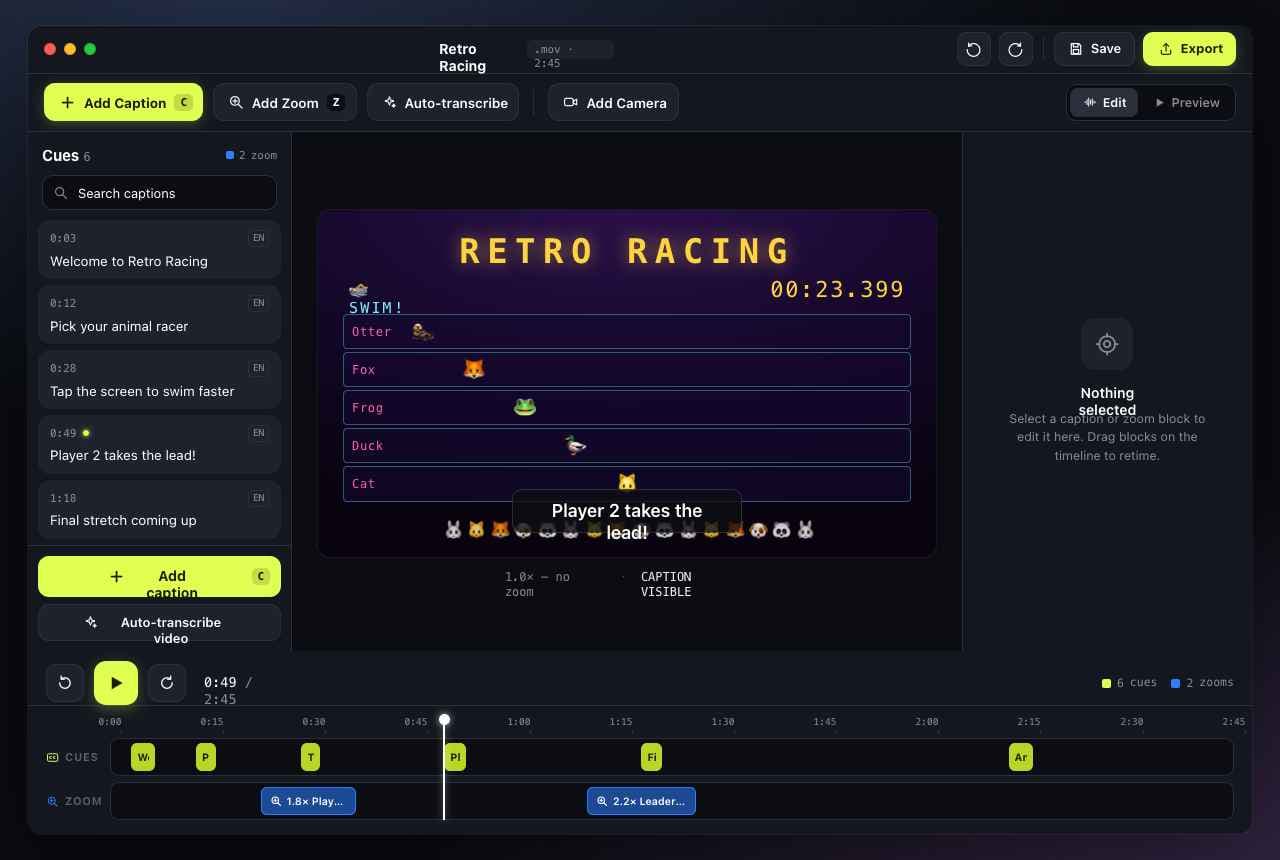
Task: Click the EN language badge on the 1:18 cue
Action: (258, 498)
